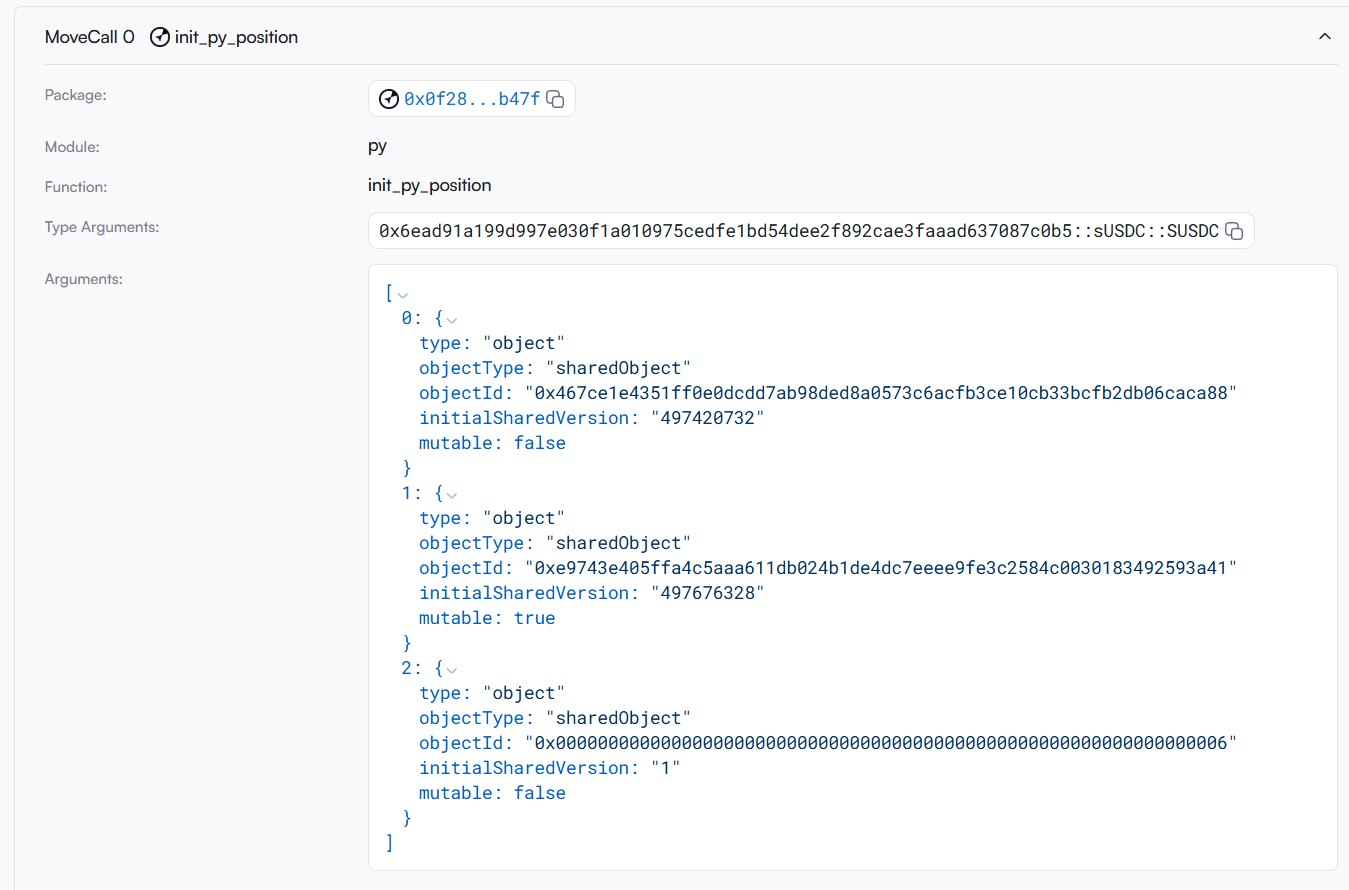Screen dimensions: 1349x890
Task: Click init_py_position label in the header
Action: (236, 37)
